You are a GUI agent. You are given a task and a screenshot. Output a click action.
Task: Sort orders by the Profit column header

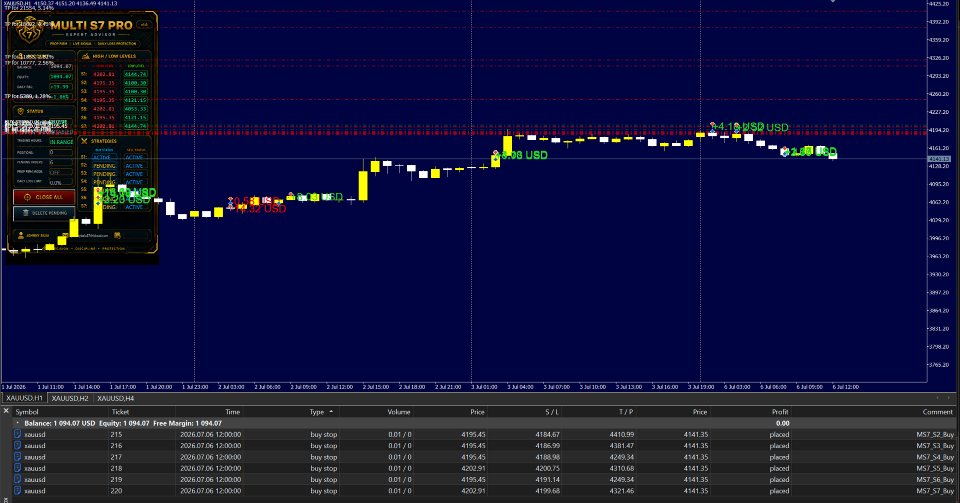pyautogui.click(x=780, y=412)
